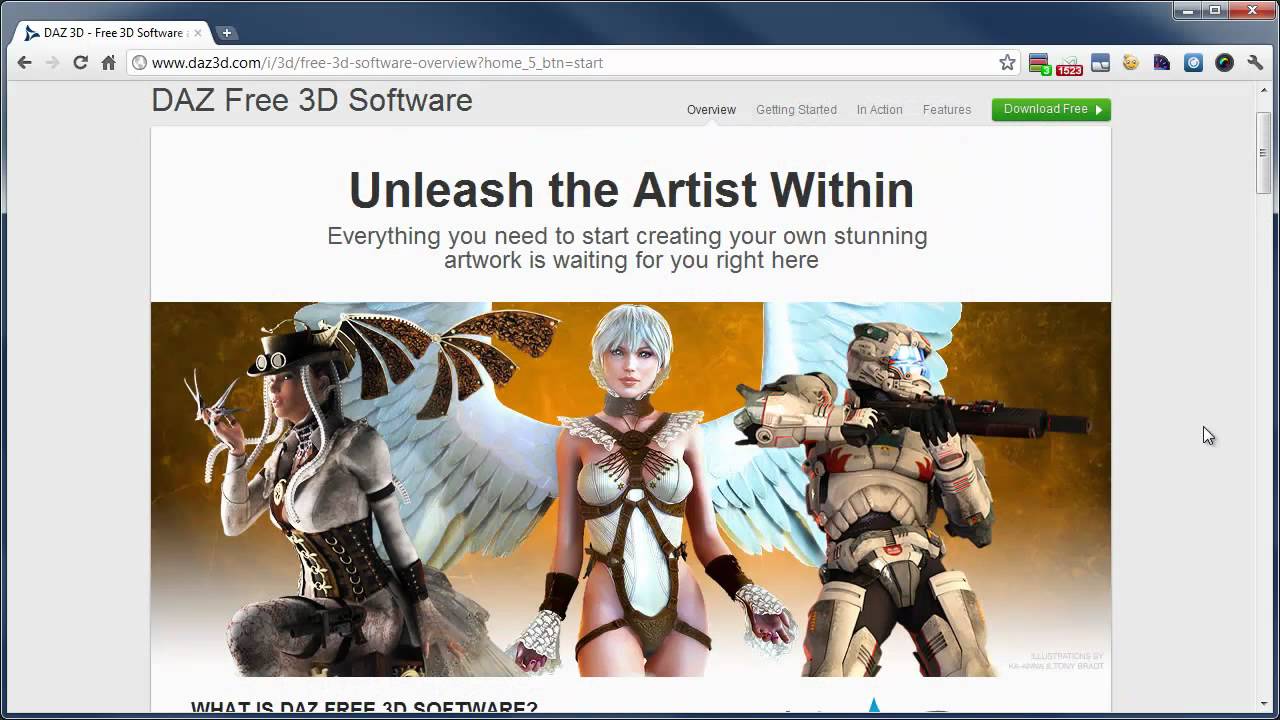Open the mail extension showing 1523
1280x720 pixels.
tap(1069, 64)
